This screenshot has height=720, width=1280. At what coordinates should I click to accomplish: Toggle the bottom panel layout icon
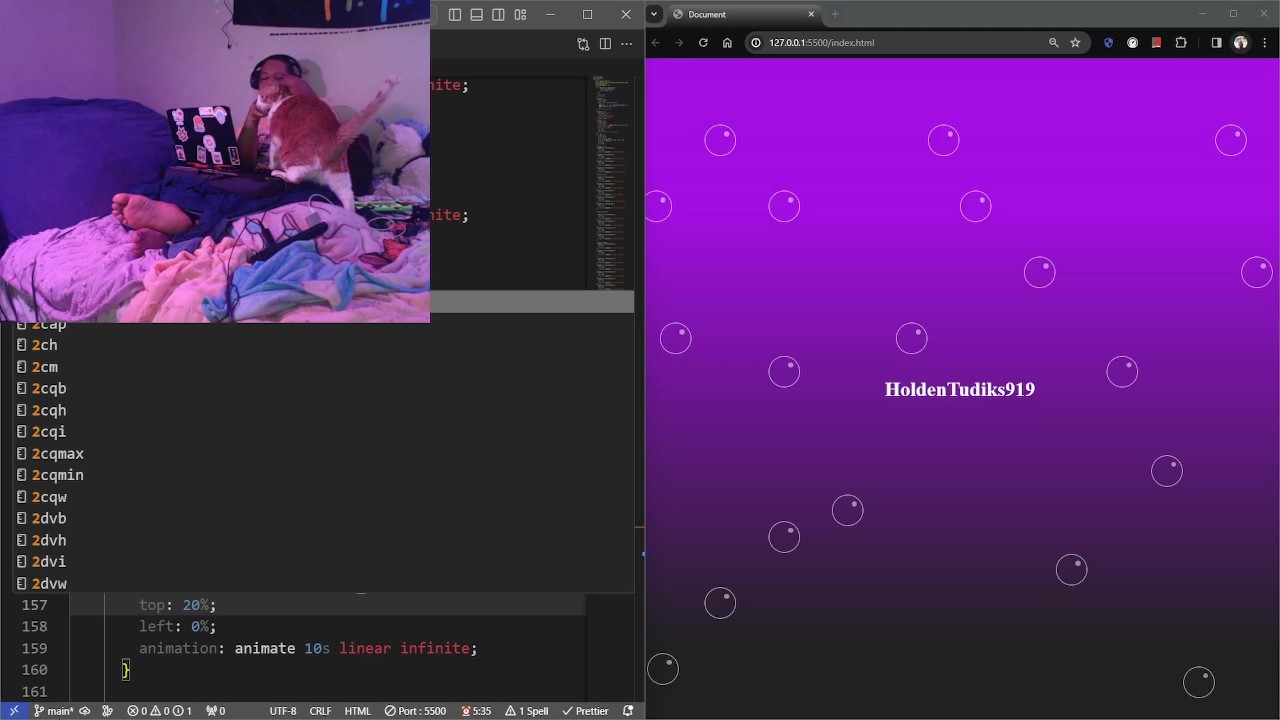pos(477,15)
